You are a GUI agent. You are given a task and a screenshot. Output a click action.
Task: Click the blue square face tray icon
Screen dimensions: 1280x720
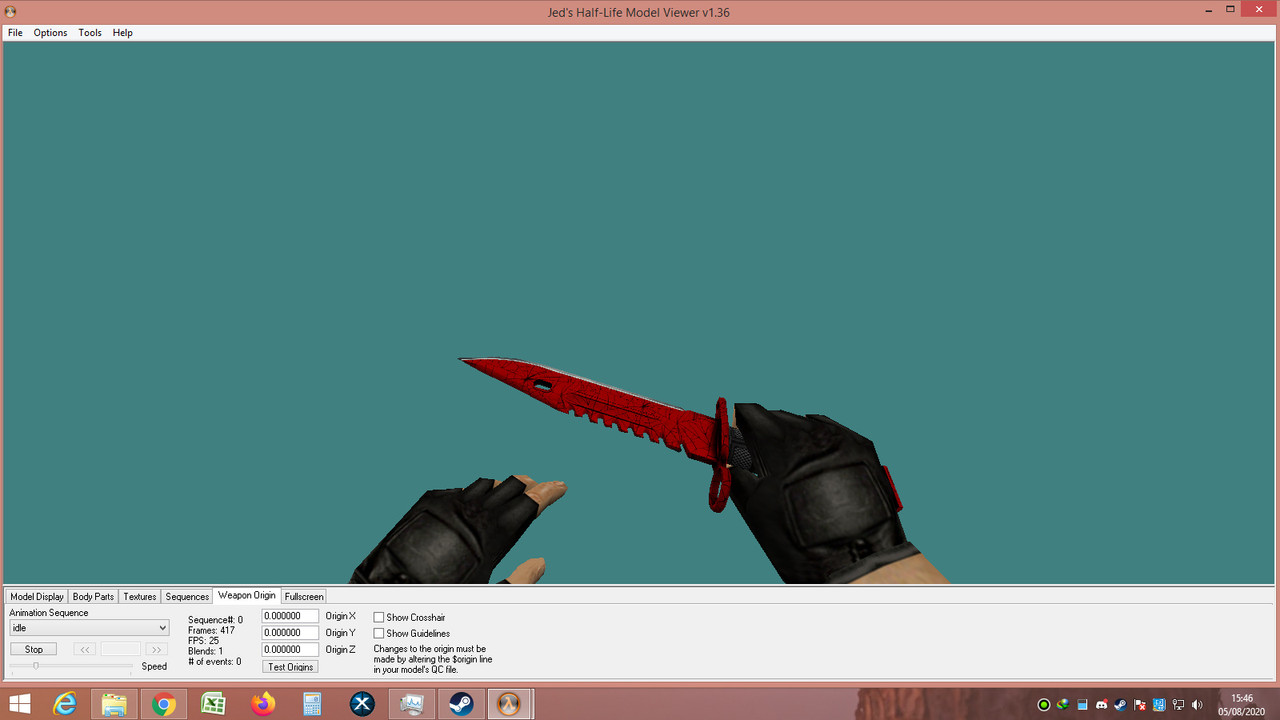(1159, 705)
